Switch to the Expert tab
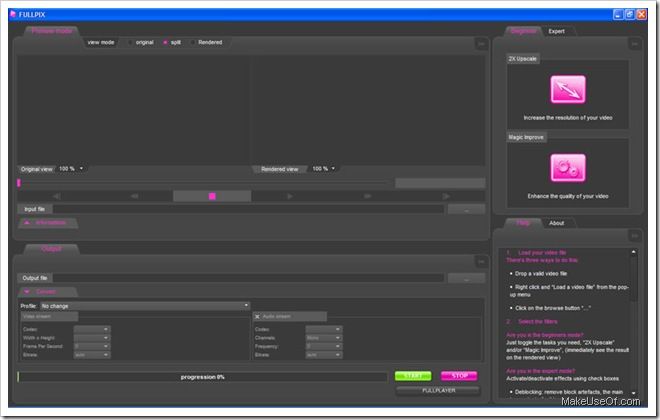Viewport: 660px width, 420px height. (x=557, y=32)
